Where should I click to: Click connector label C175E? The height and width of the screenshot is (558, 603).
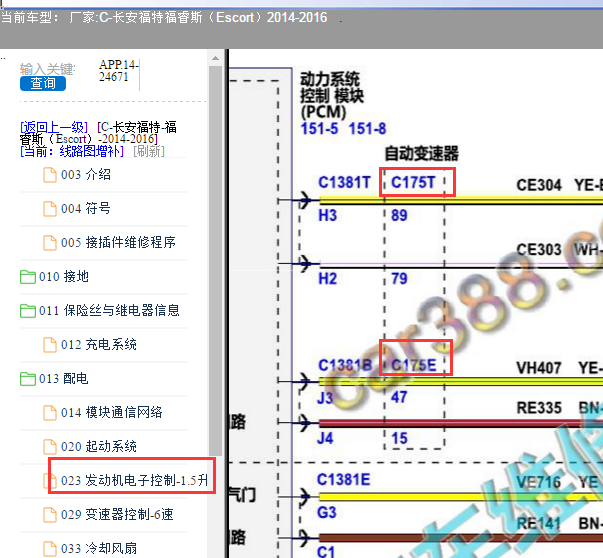413,365
